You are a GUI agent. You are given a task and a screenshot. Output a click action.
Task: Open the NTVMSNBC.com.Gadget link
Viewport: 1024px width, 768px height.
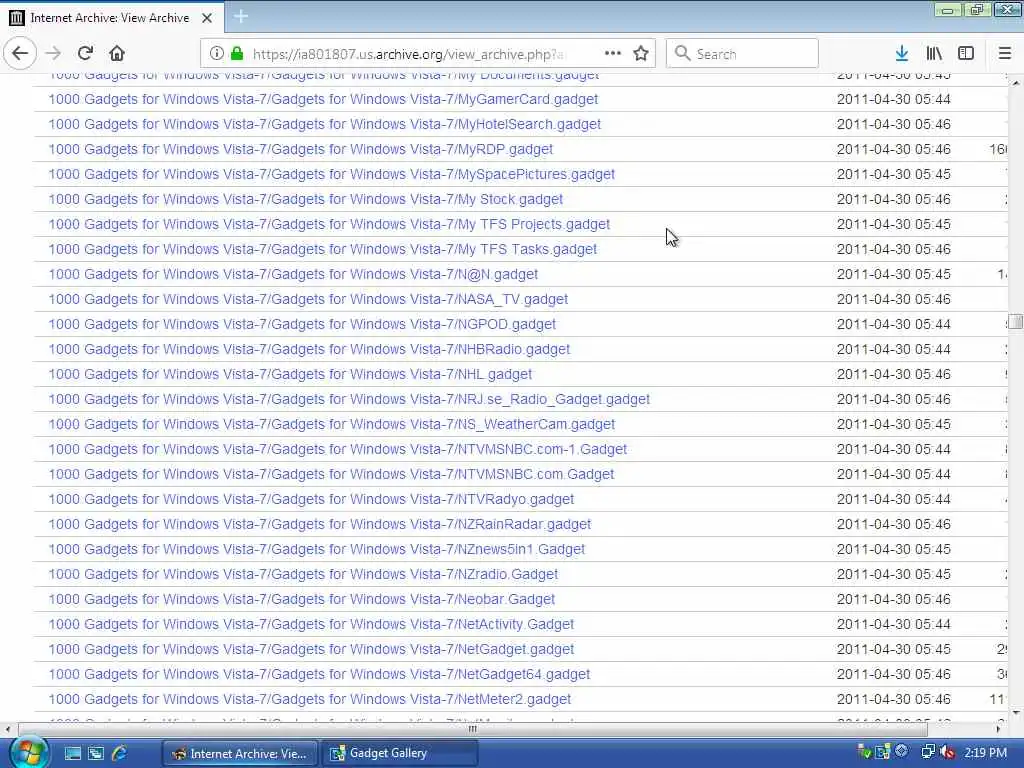(331, 474)
